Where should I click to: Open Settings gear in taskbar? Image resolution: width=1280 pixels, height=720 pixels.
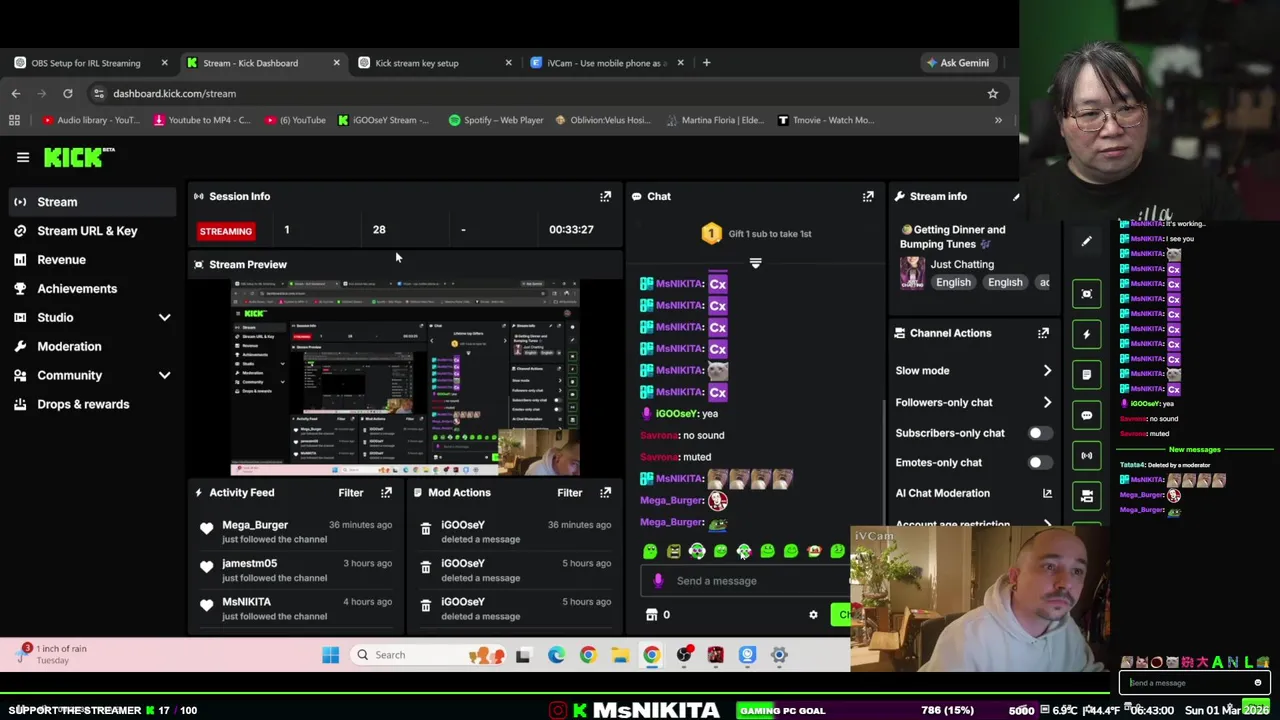pyautogui.click(x=780, y=655)
